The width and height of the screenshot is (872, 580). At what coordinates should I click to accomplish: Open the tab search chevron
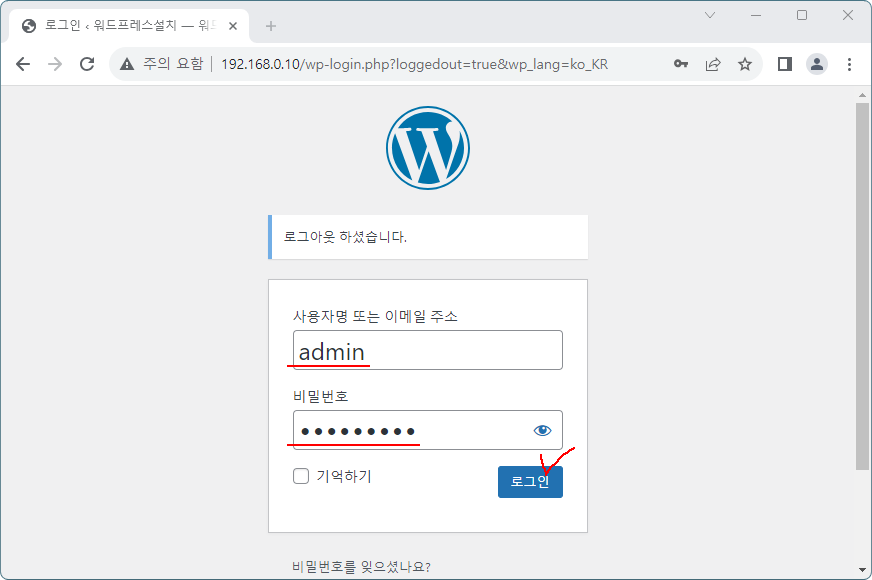click(x=710, y=15)
